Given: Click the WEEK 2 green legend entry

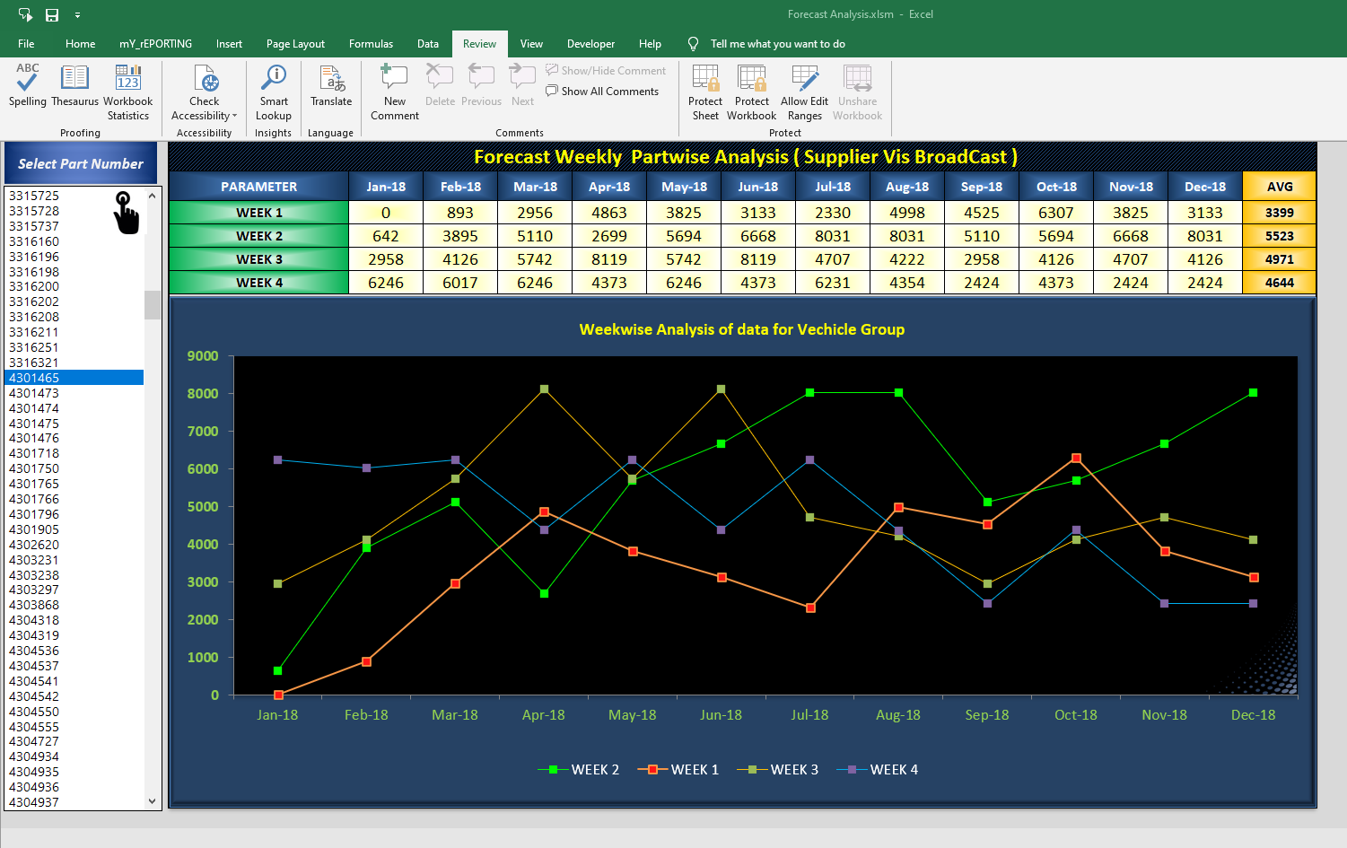Looking at the screenshot, I should [x=580, y=770].
